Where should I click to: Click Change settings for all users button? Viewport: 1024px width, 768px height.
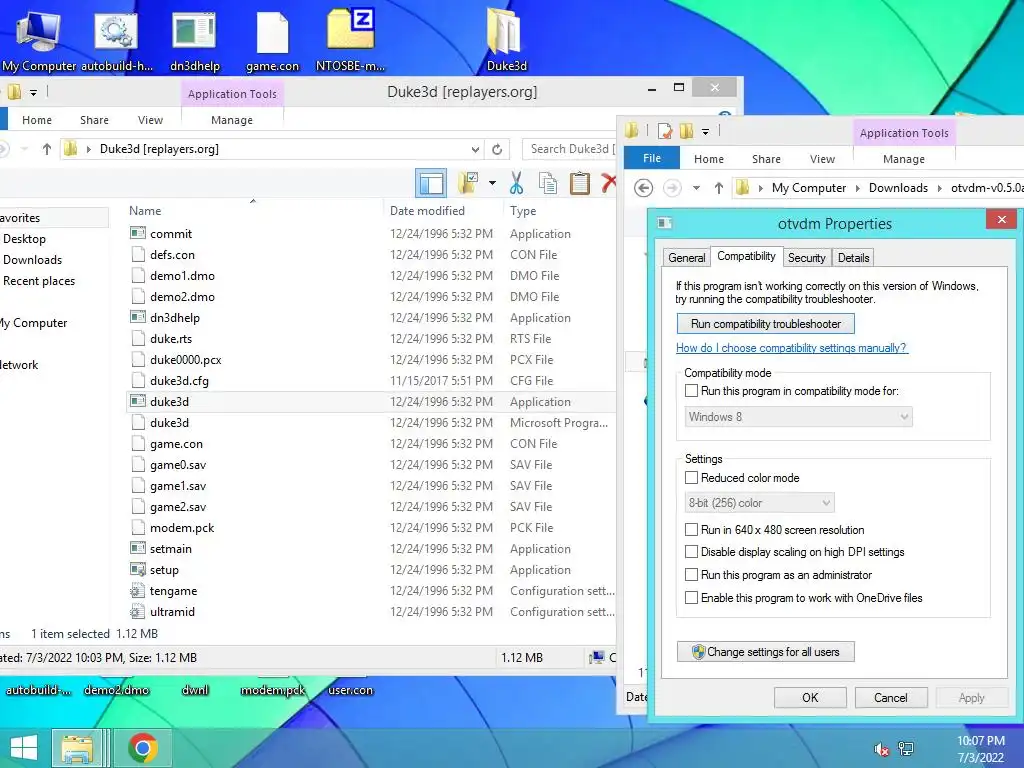[x=765, y=652]
